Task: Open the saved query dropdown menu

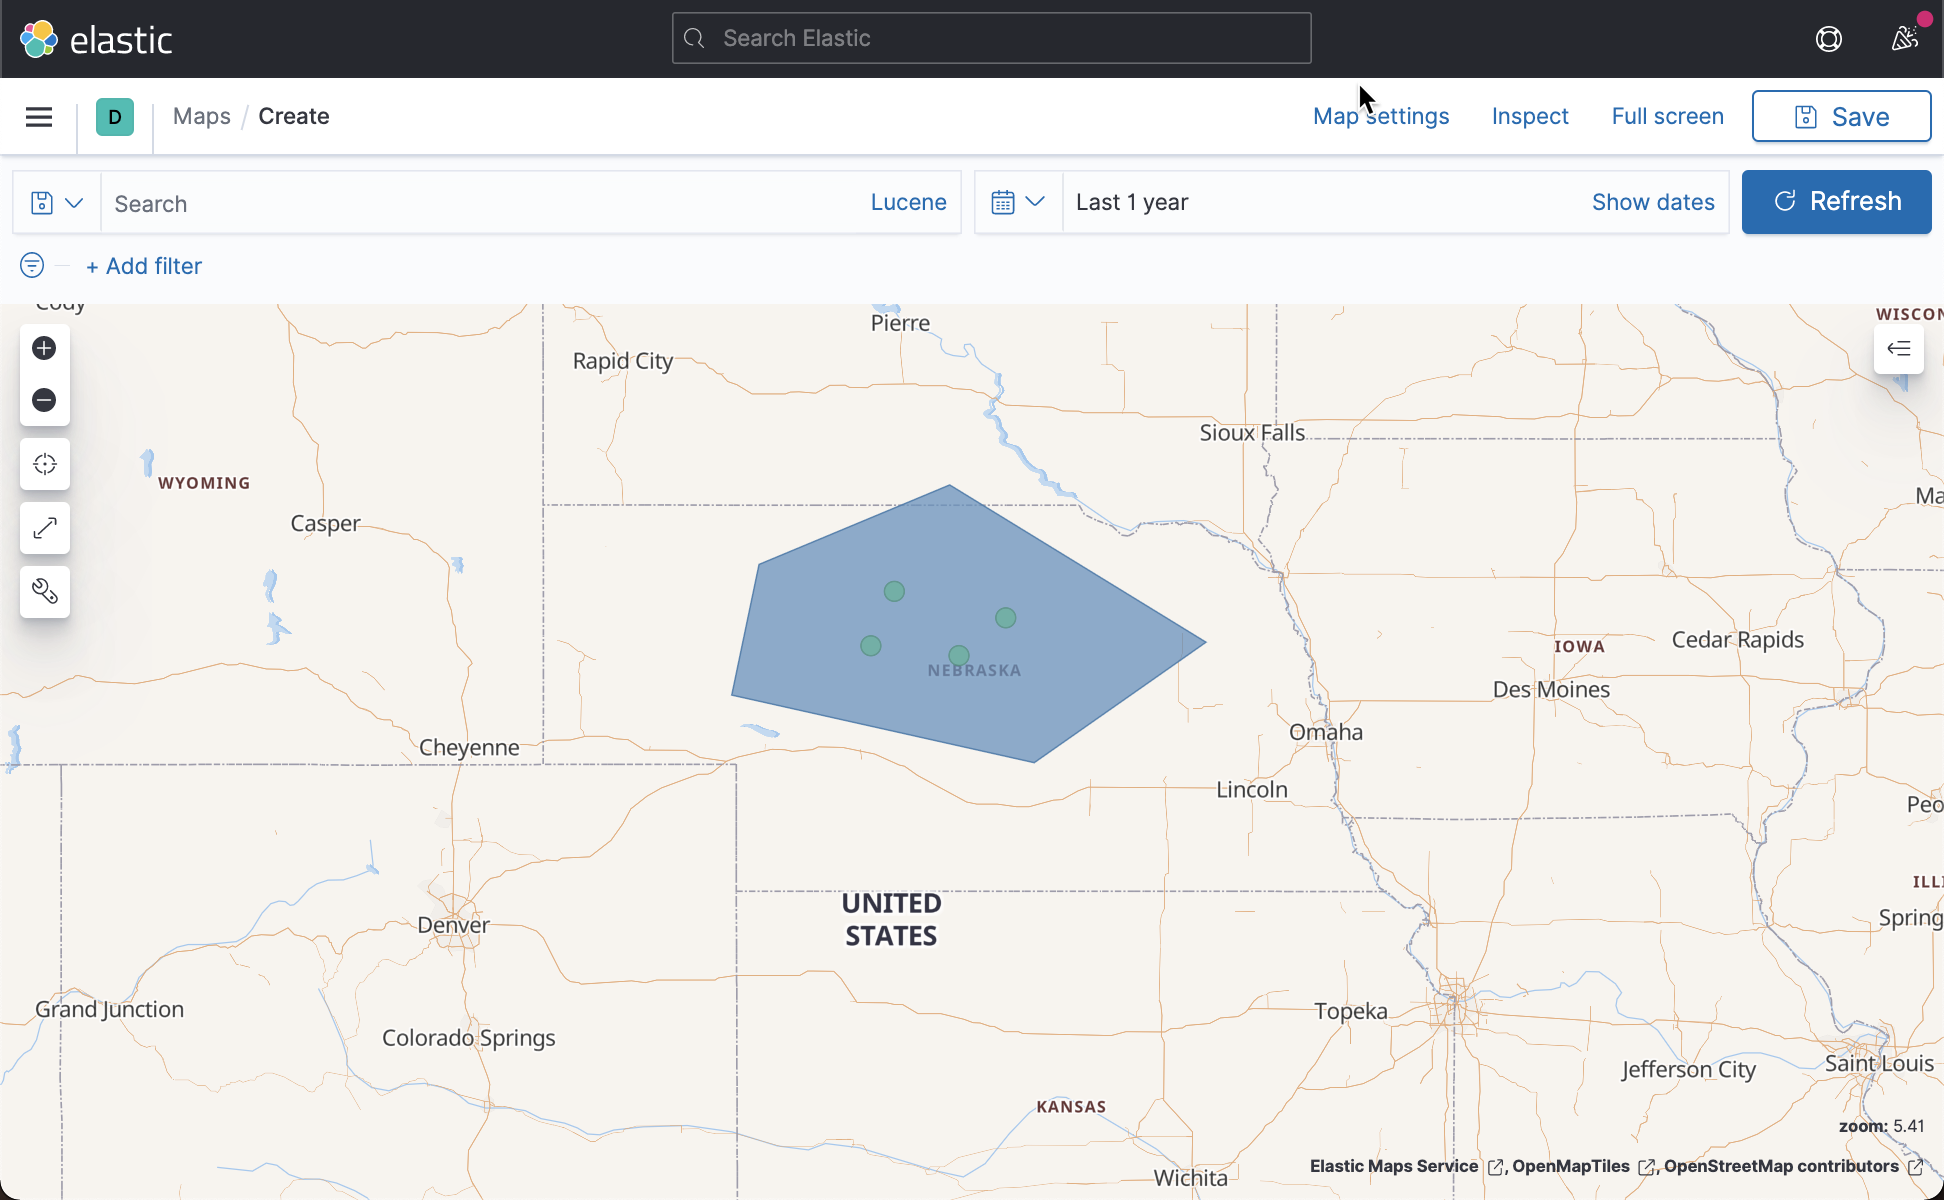Action: (56, 203)
